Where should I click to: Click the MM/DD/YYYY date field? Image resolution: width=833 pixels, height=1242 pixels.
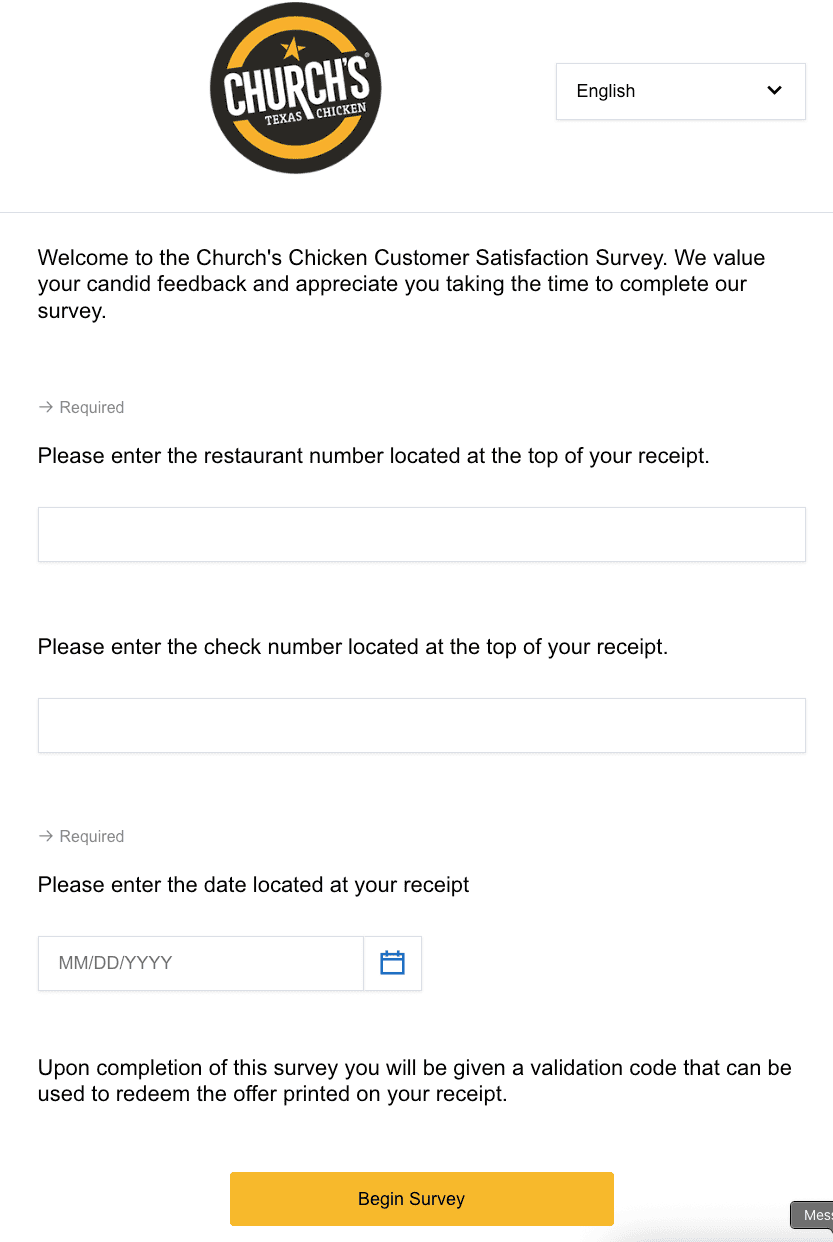(x=200, y=963)
